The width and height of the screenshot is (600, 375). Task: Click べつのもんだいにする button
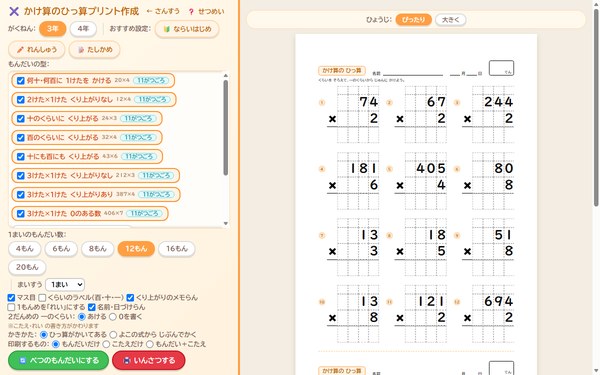59,360
